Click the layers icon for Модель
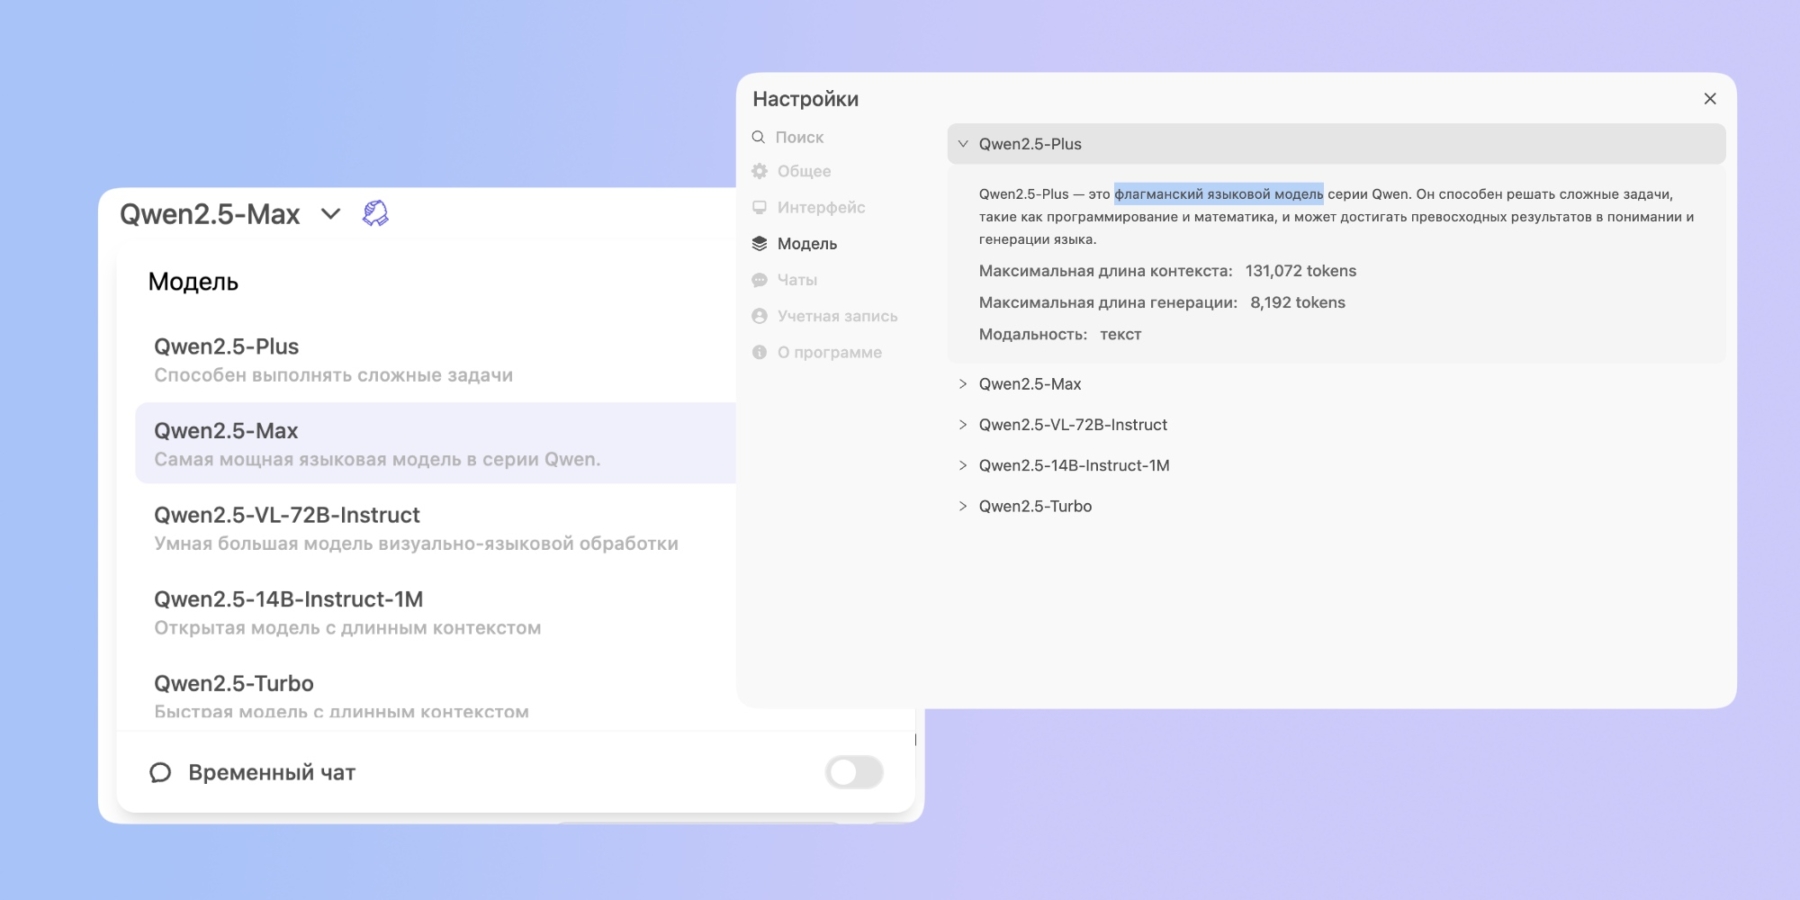Image resolution: width=1800 pixels, height=900 pixels. coord(760,243)
